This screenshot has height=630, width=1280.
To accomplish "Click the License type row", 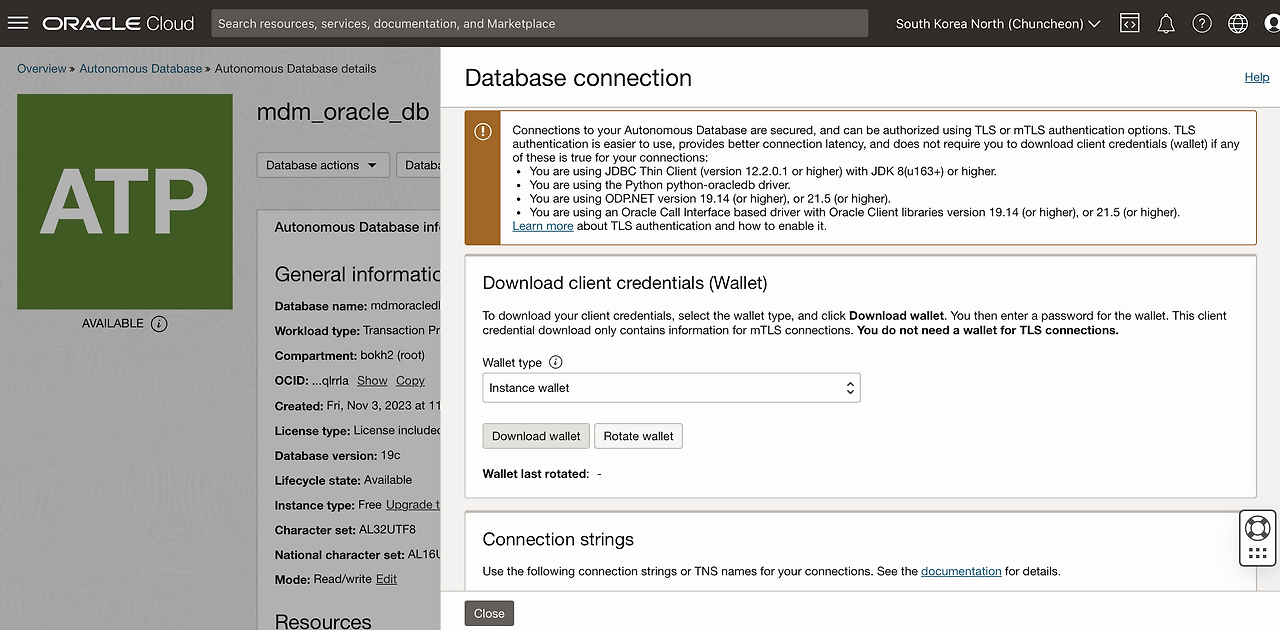I will click(357, 430).
